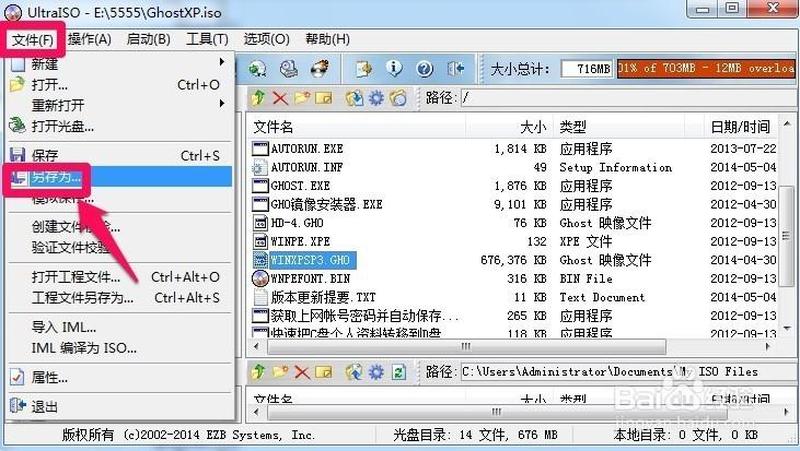Click the disc convert icon in main toolbar
This screenshot has height=451, width=800.
(258, 68)
